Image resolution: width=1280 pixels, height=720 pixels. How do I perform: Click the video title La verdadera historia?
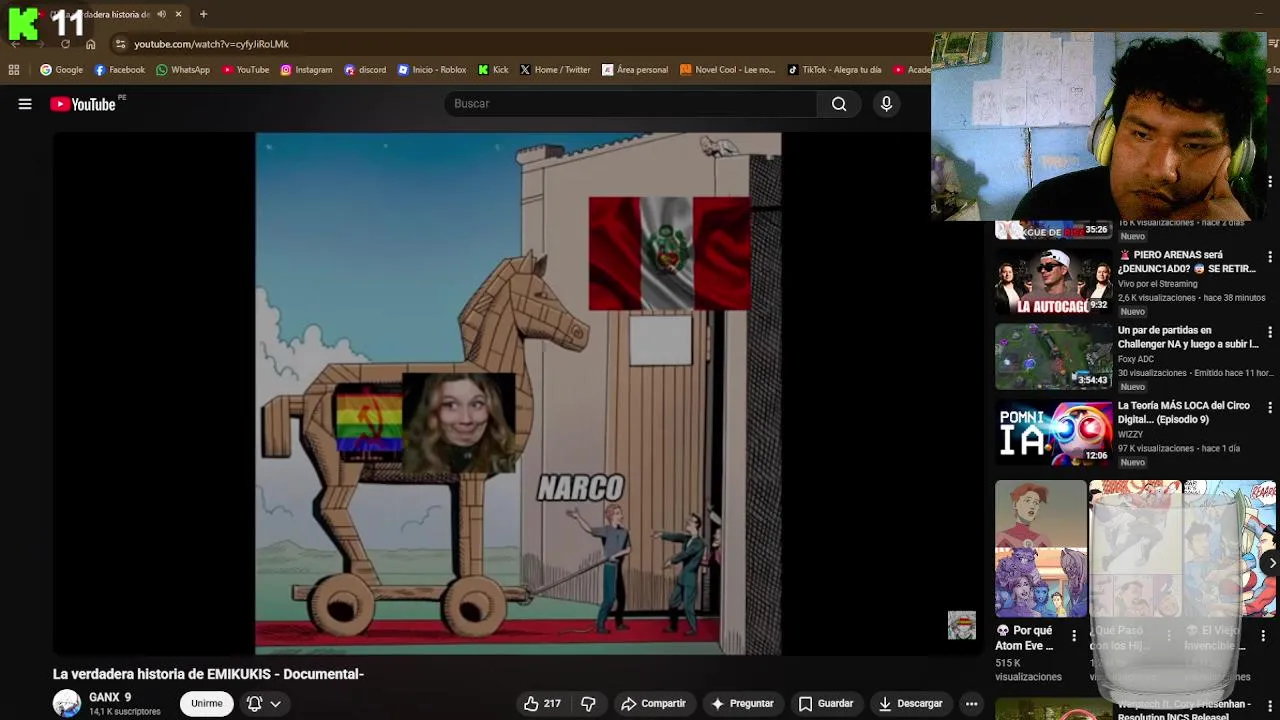[x=208, y=674]
